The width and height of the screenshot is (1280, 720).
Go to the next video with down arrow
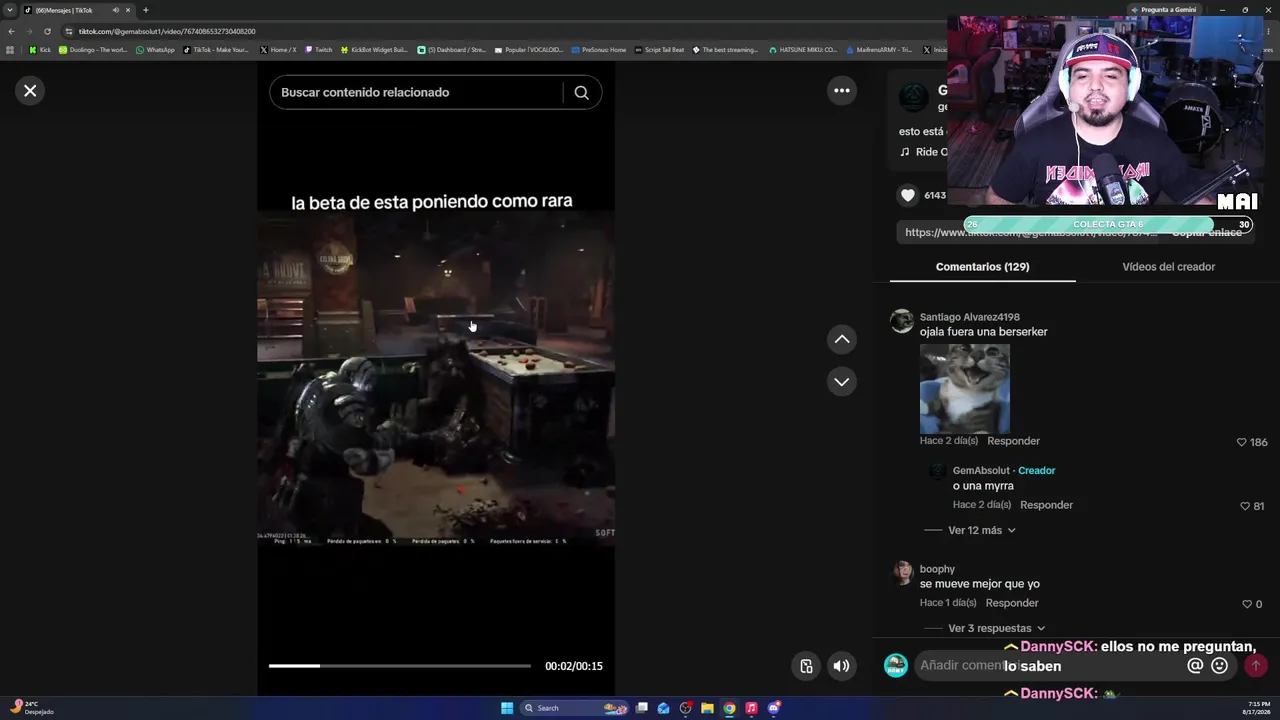(842, 382)
